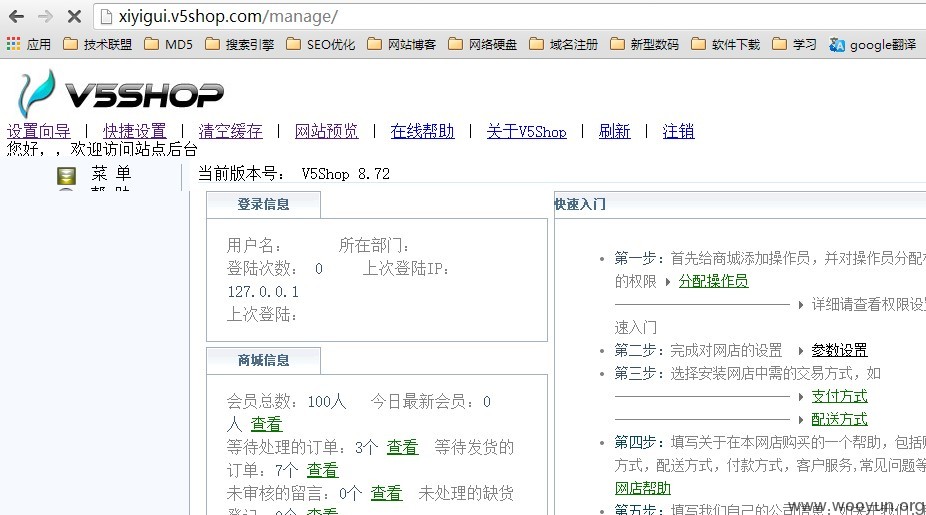
Task: Click the 快速入门 heading
Action: pyautogui.click(x=580, y=204)
